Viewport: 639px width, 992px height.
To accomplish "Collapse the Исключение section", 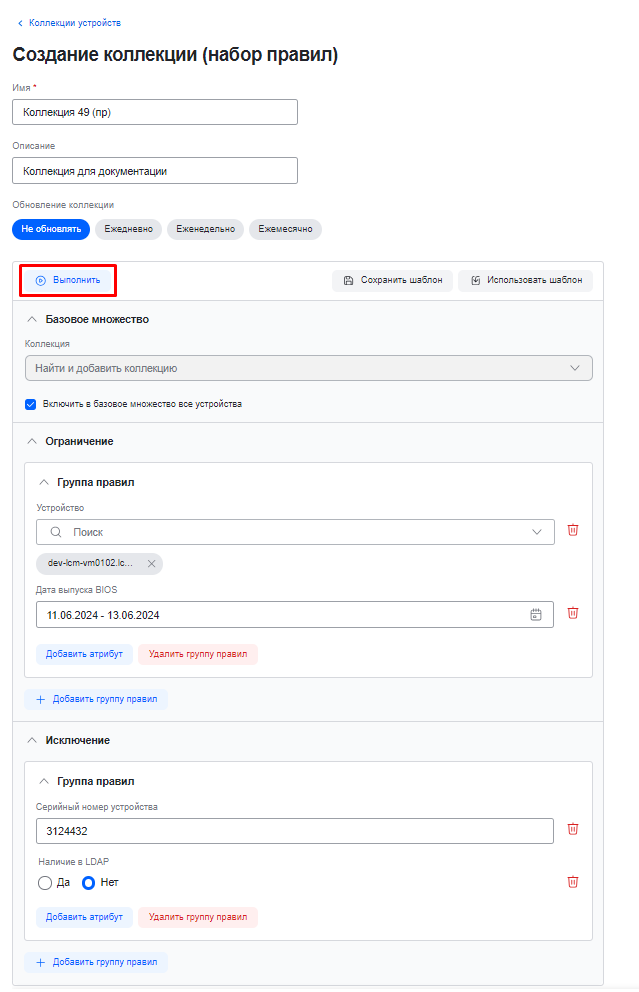I will [x=31, y=740].
